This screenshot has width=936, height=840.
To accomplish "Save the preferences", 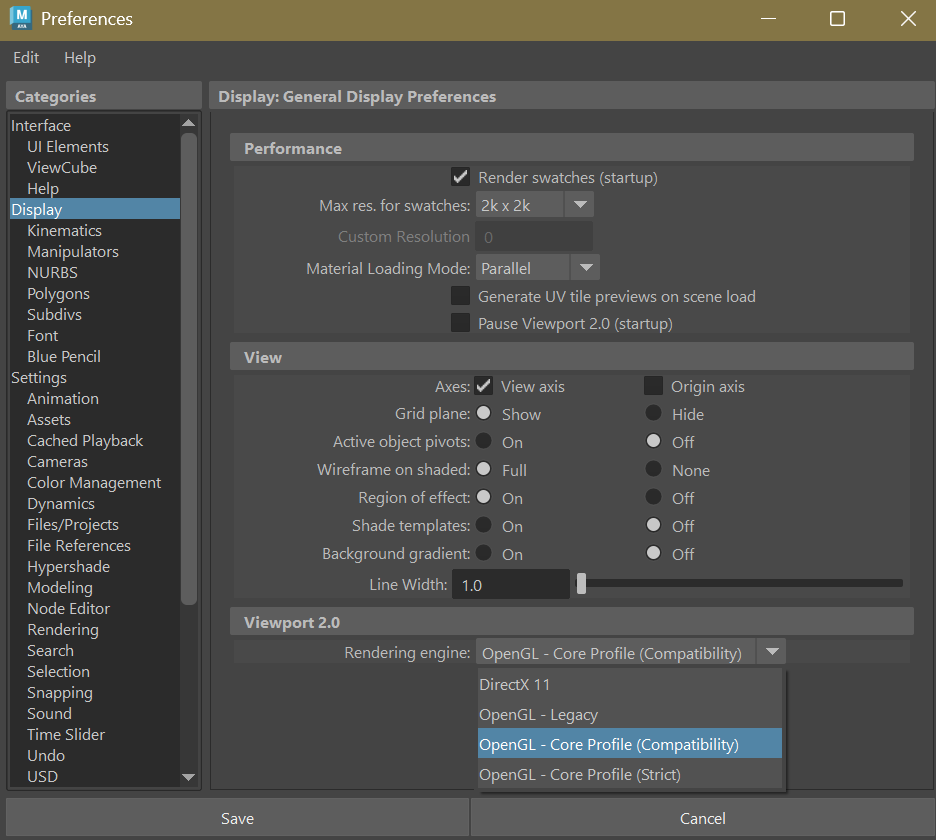I will (238, 818).
